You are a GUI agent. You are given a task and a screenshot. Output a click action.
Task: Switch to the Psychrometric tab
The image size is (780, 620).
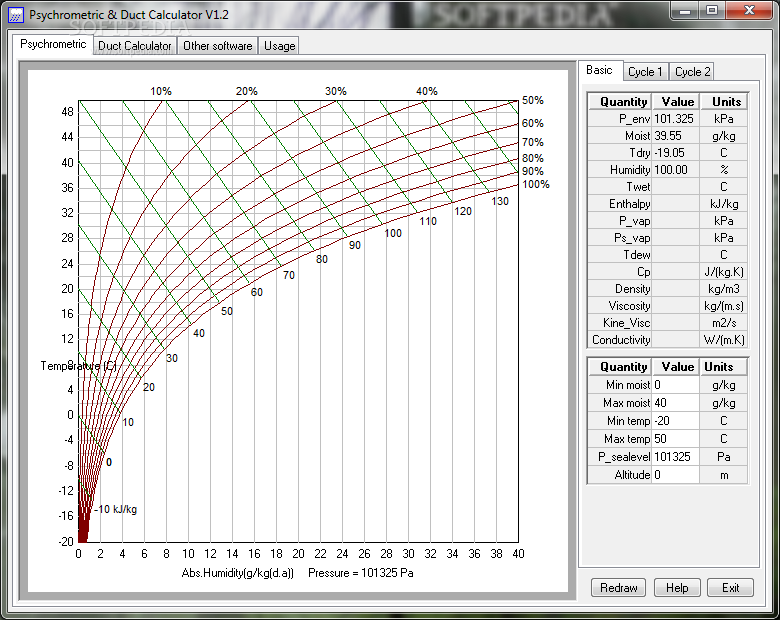coord(53,44)
